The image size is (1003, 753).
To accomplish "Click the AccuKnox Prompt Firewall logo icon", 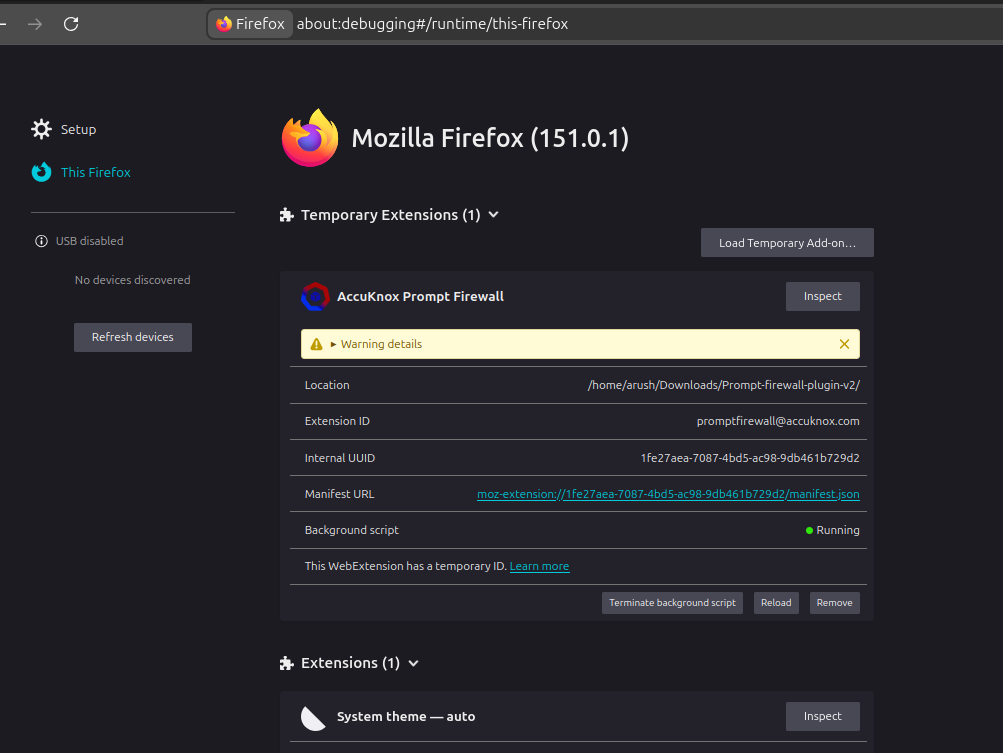I will [x=315, y=297].
